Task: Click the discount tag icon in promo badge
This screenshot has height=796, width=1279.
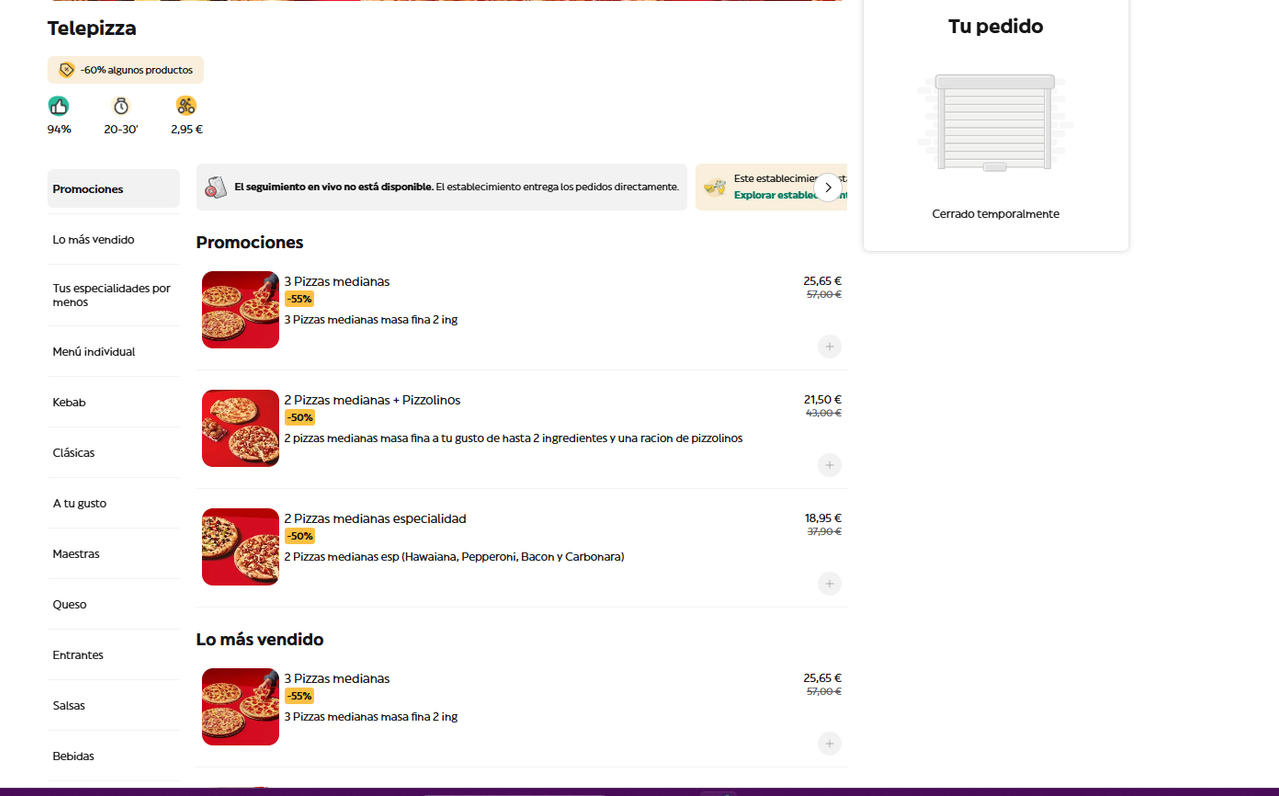Action: coord(67,70)
